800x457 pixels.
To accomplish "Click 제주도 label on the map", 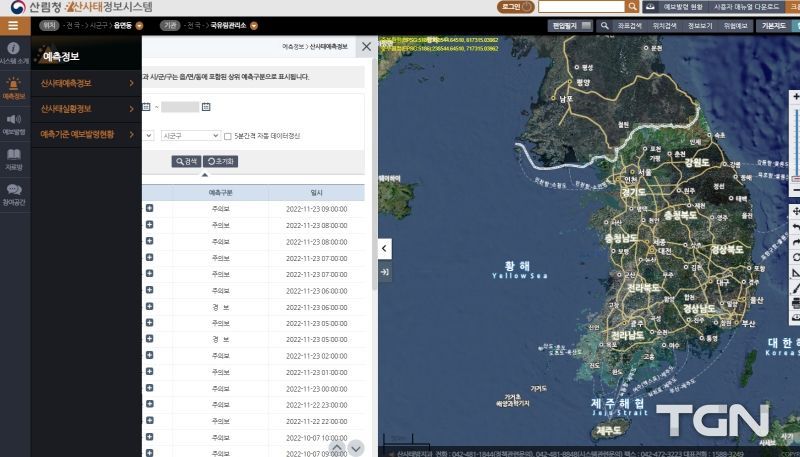I will [608, 430].
